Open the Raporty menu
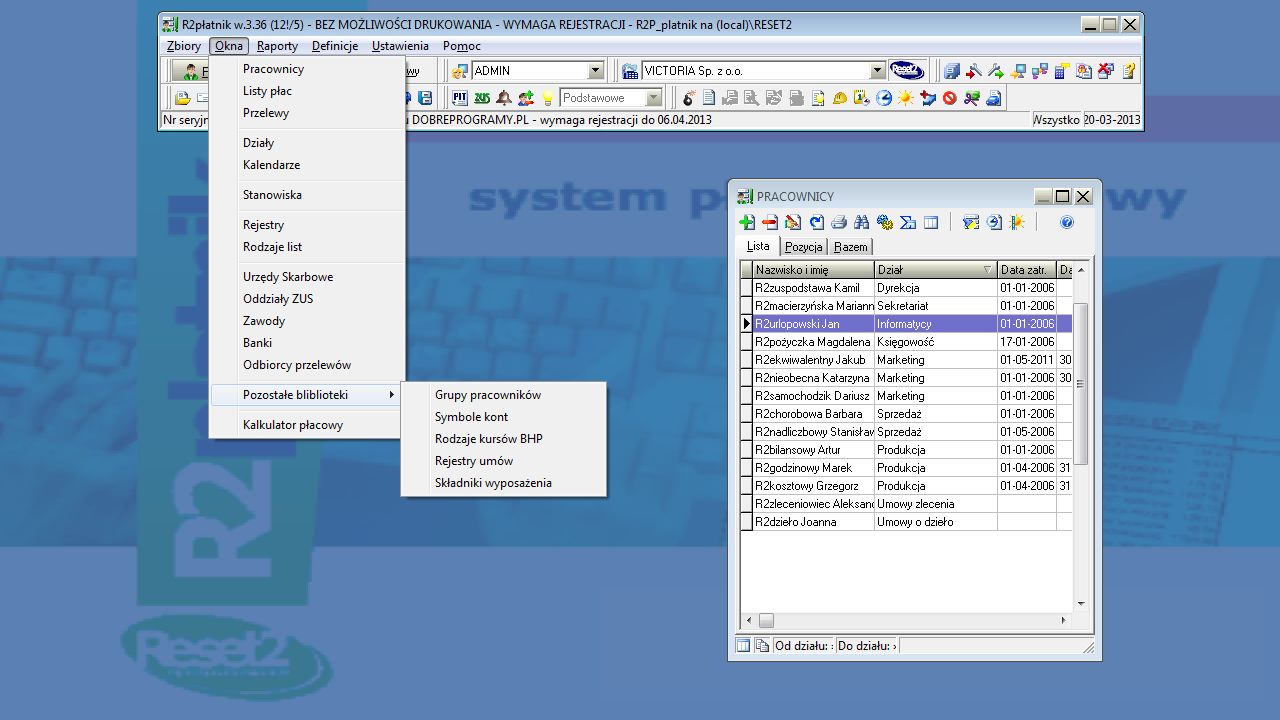 tap(277, 46)
